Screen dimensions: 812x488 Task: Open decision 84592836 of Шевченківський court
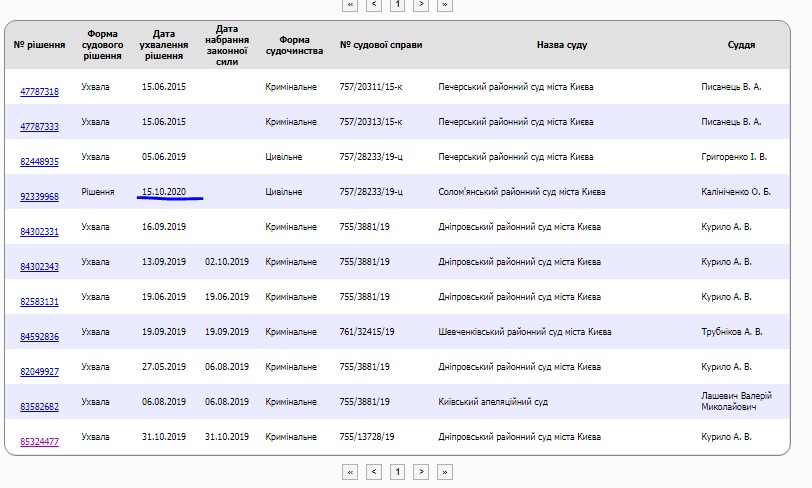pyautogui.click(x=39, y=337)
